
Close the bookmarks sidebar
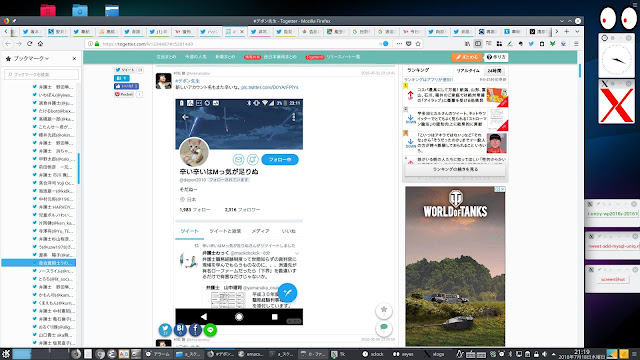[74, 59]
